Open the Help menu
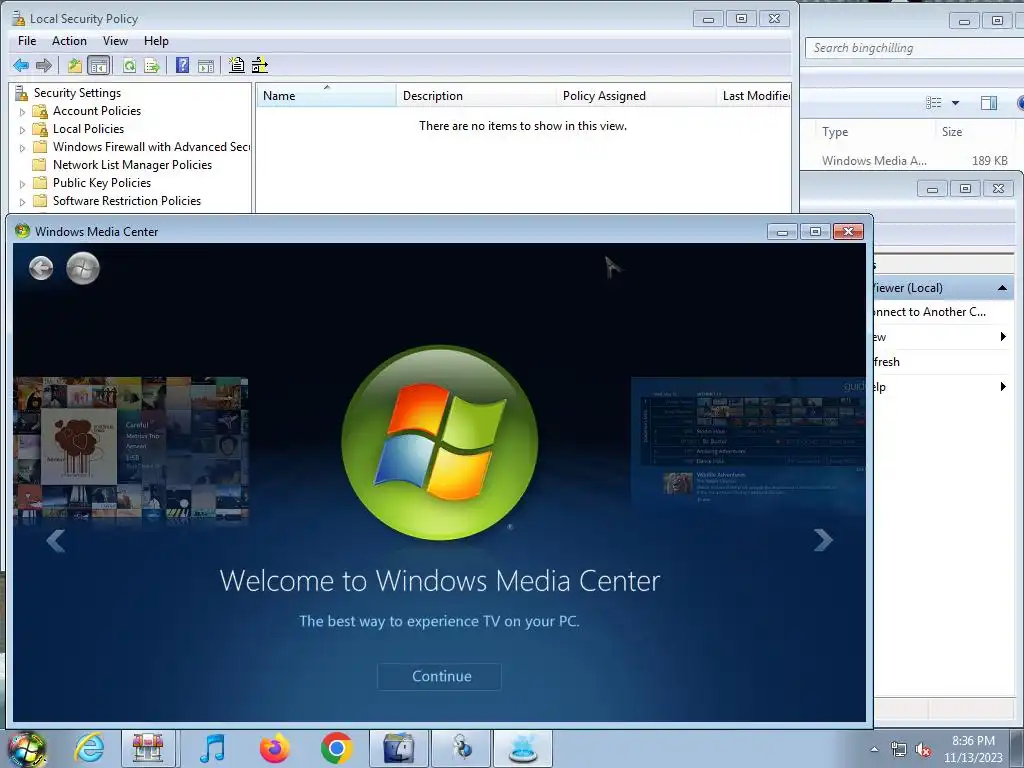This screenshot has width=1024, height=768. 156,40
